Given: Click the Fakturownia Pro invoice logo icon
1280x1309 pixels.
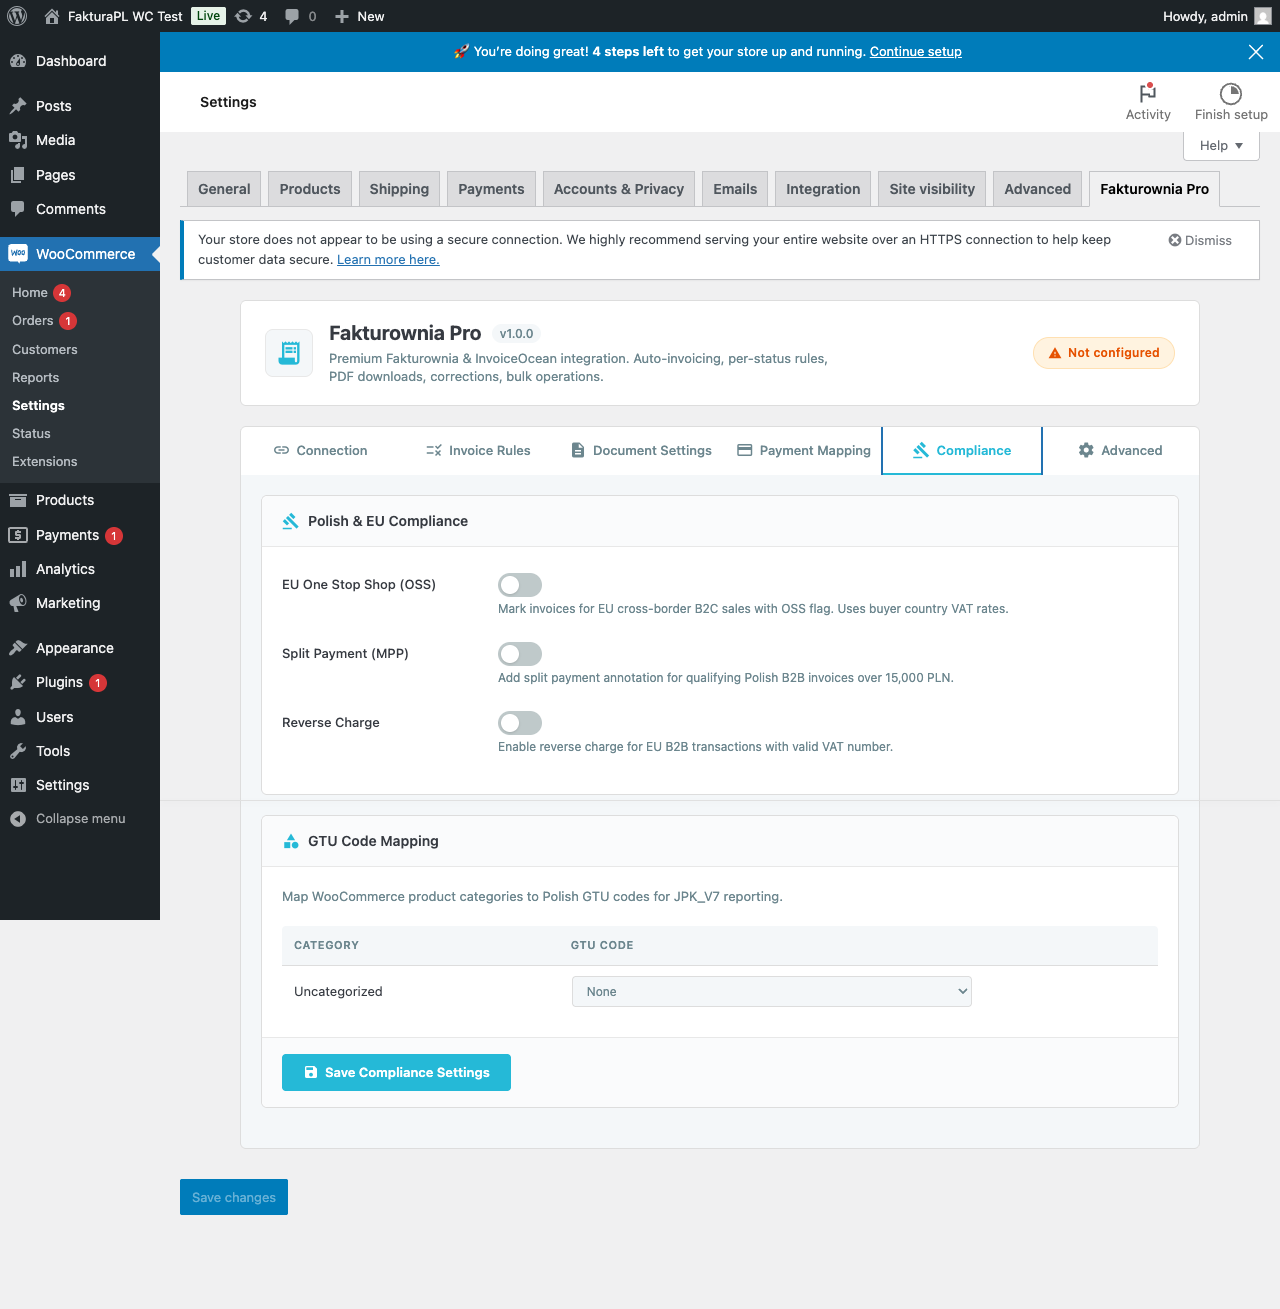Looking at the screenshot, I should [x=289, y=353].
